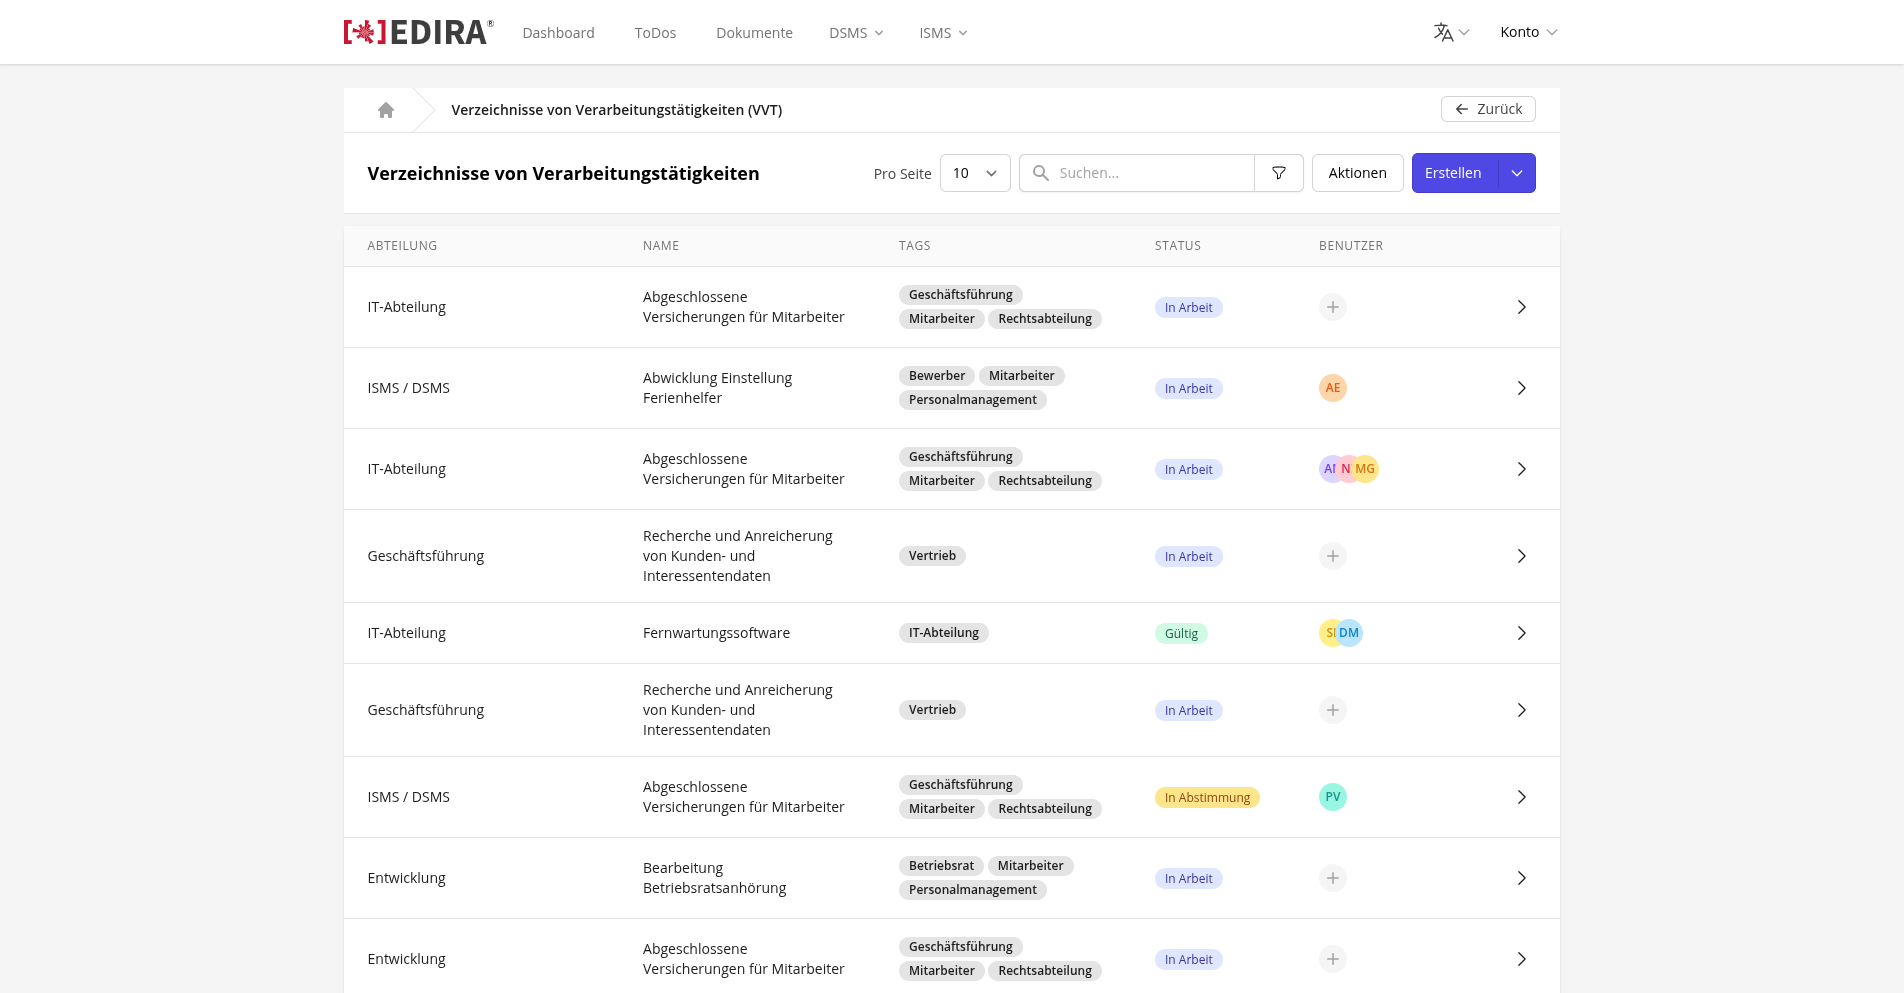This screenshot has height=993, width=1904.
Task: Expand the Erstellen dropdown arrow
Action: coord(1517,173)
